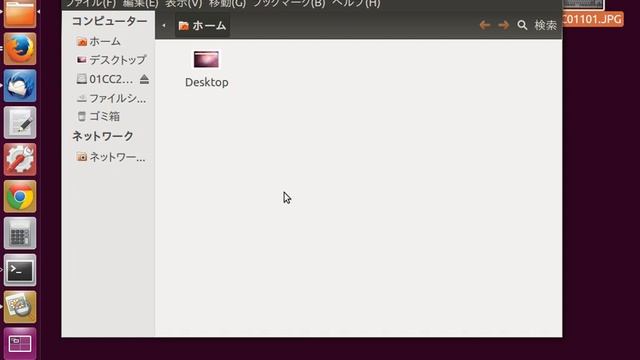
Task: Click the small path bar left arrow
Action: 164,26
